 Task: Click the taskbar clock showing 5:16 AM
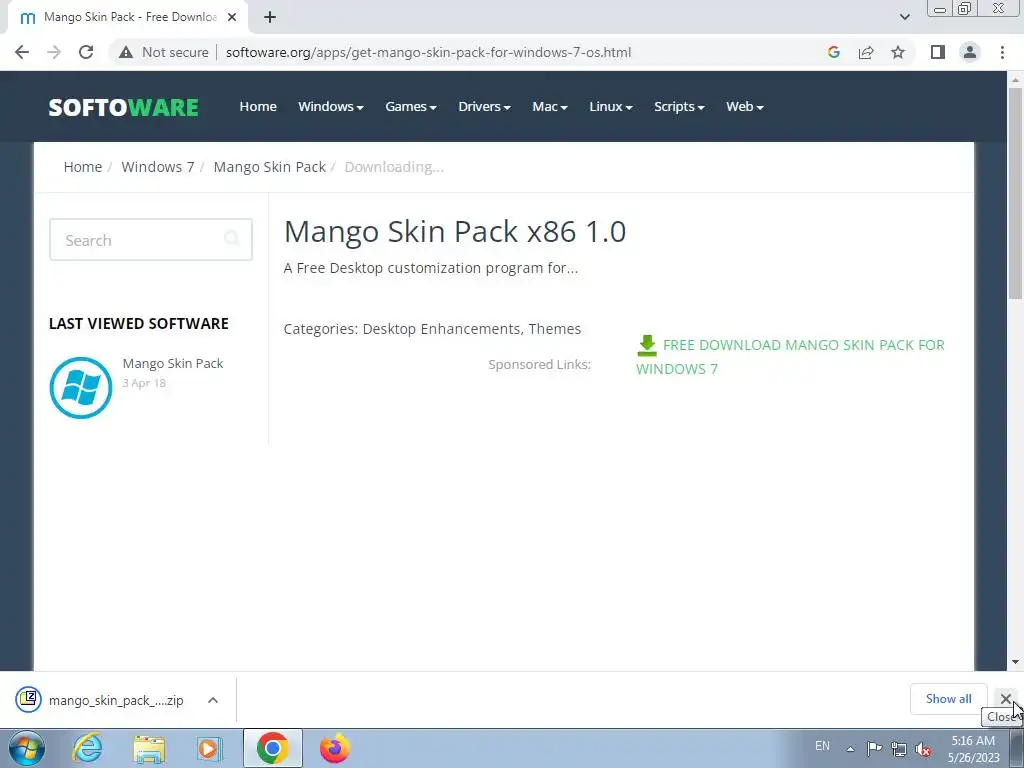click(x=973, y=749)
